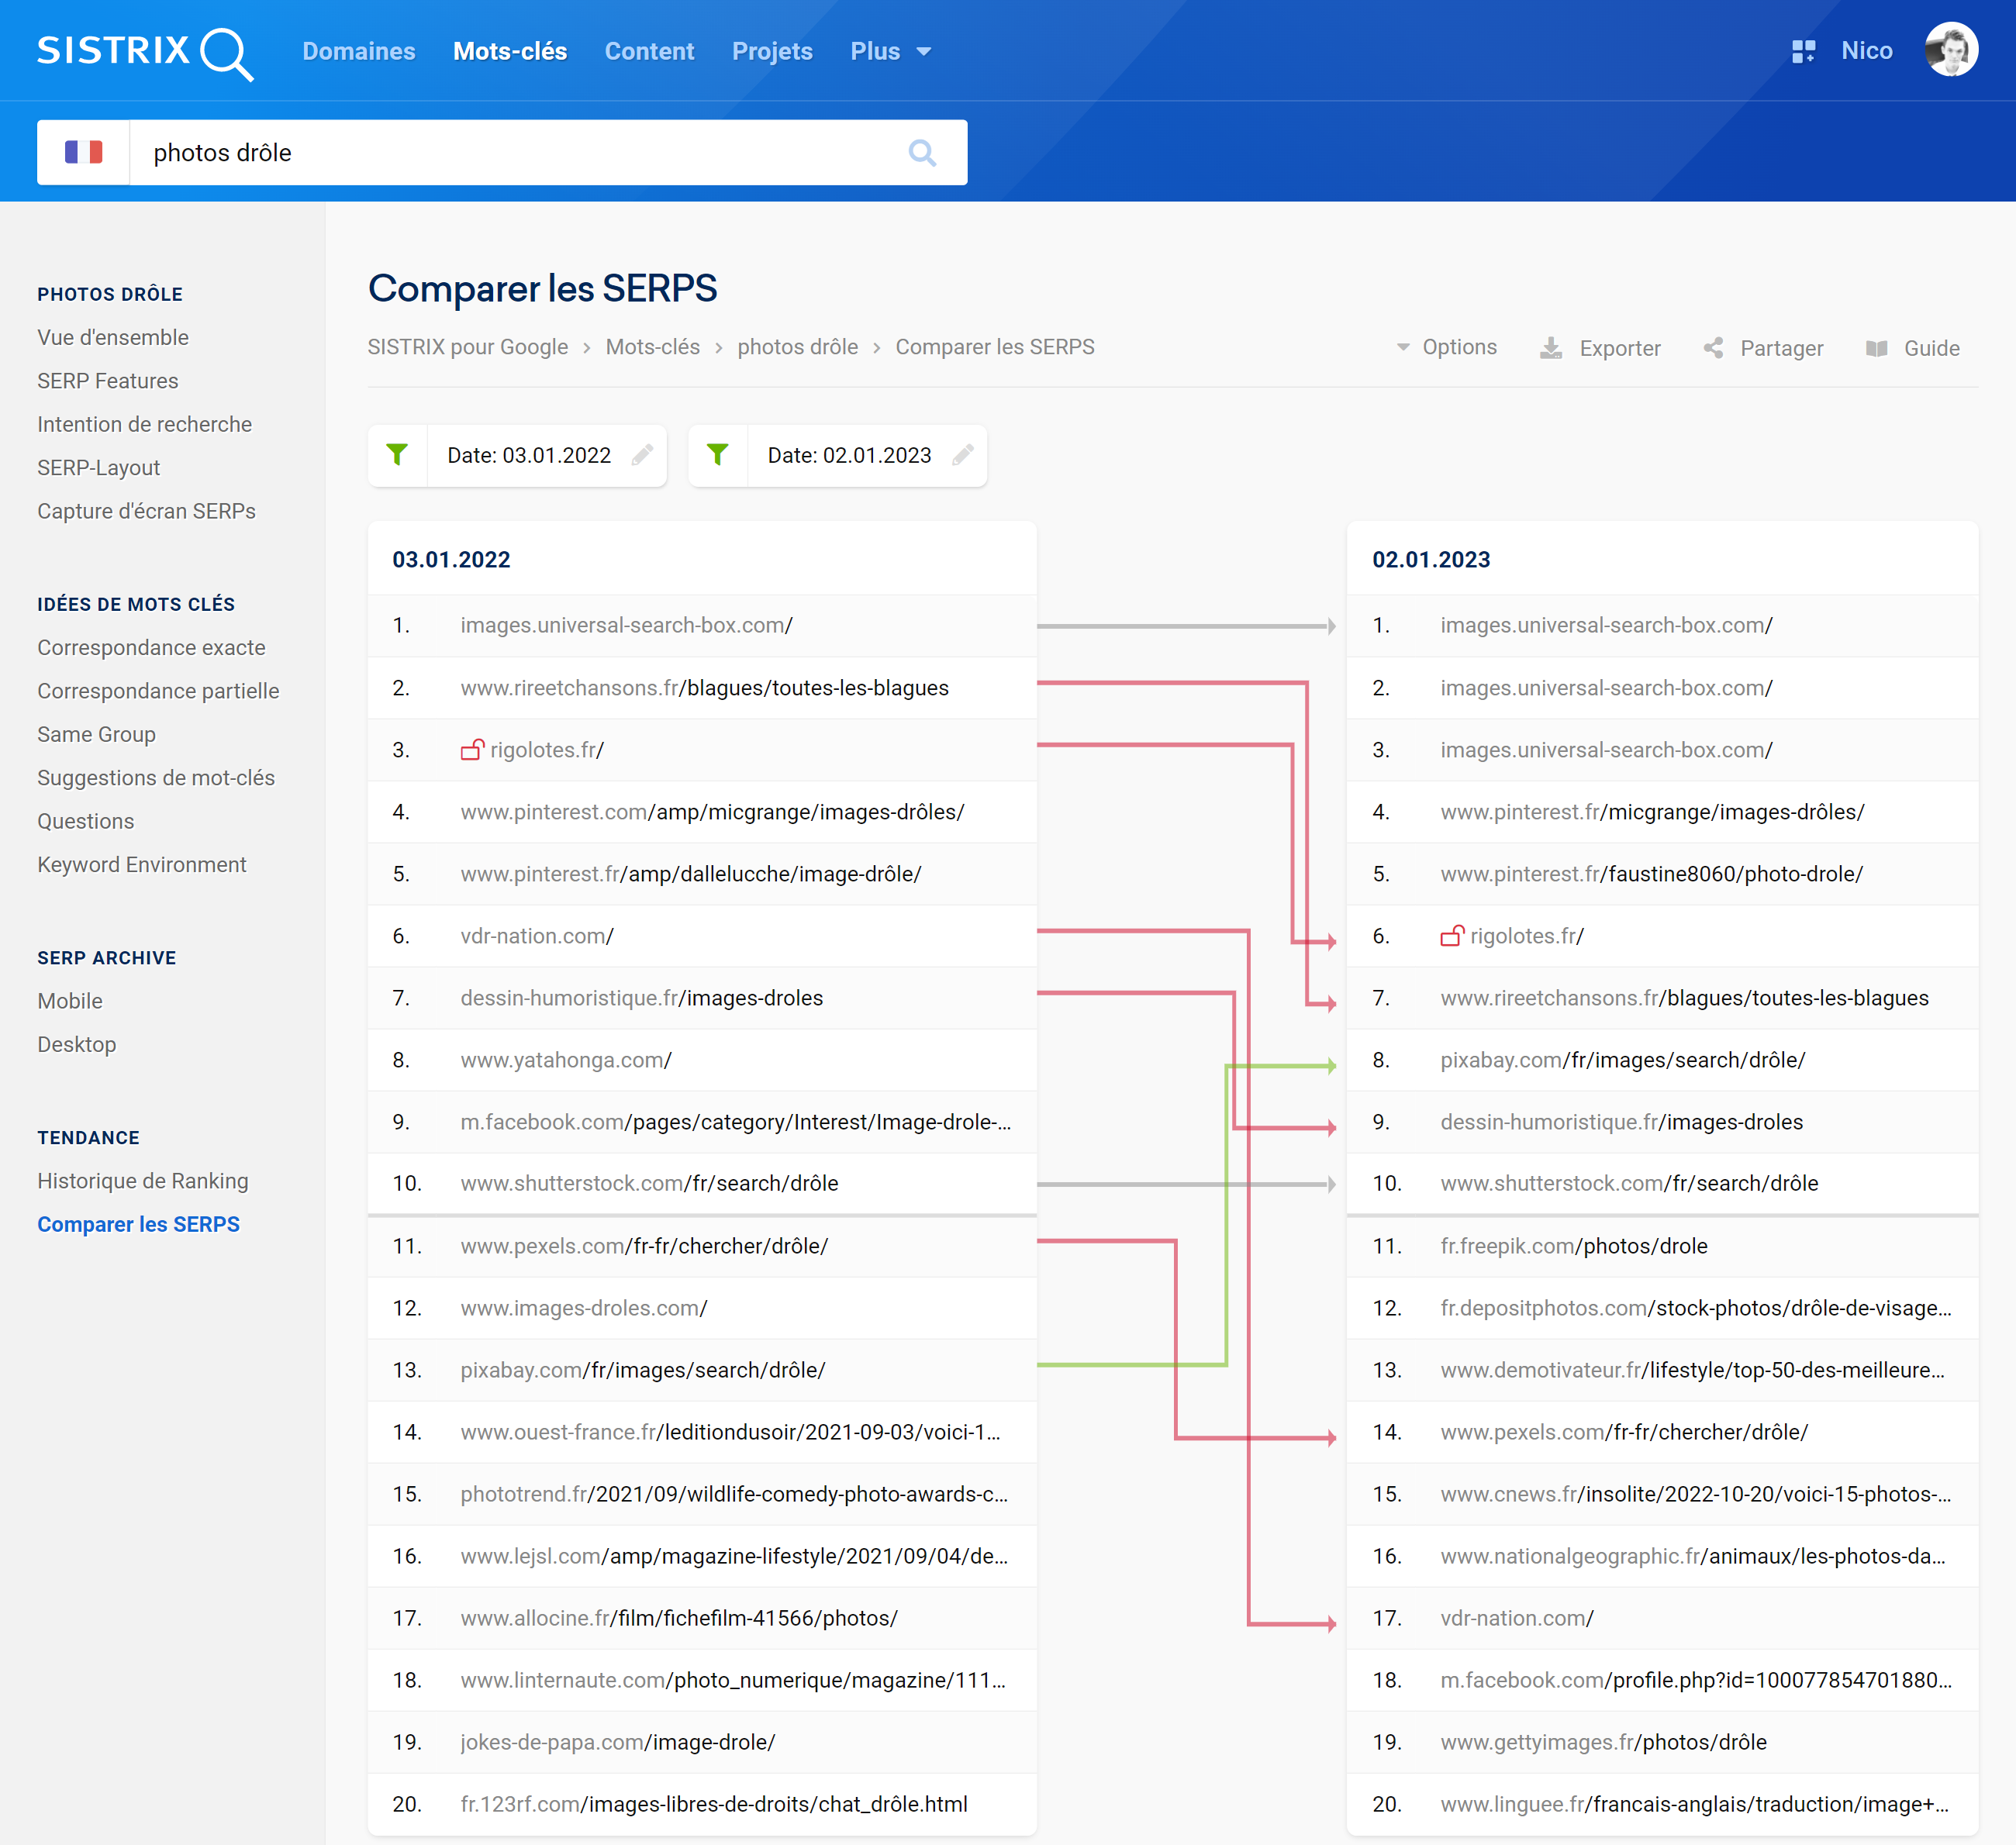2016x1845 pixels.
Task: Open Mobile SERP archive
Action: tap(70, 1001)
